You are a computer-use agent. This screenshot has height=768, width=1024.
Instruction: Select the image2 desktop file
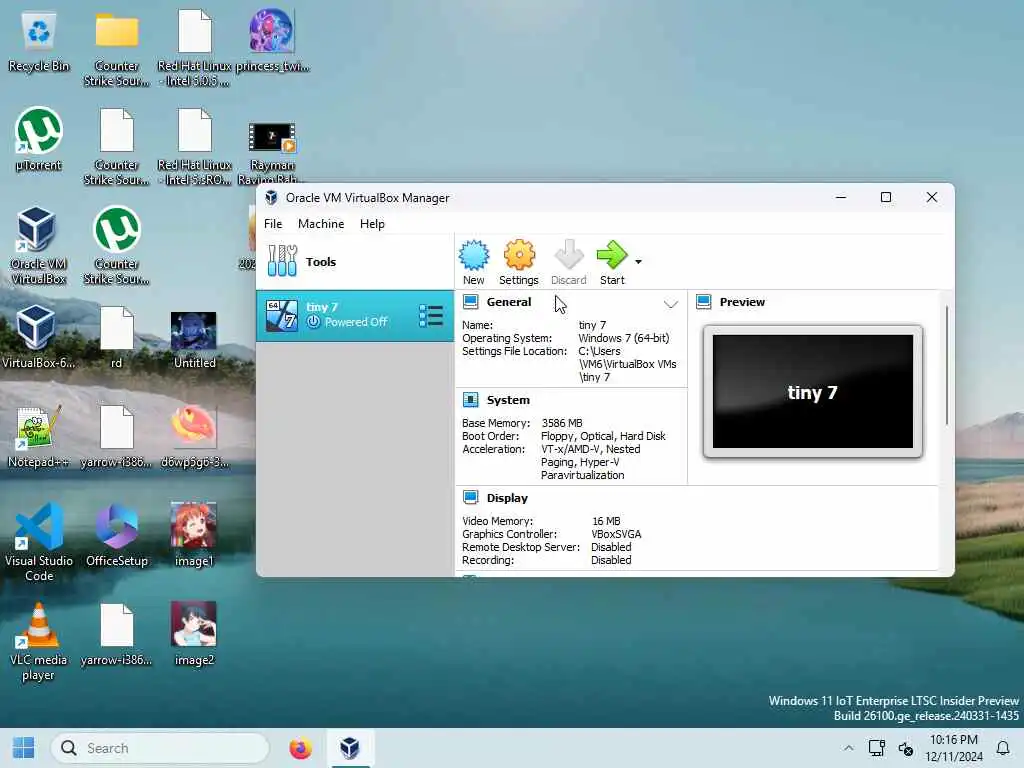[194, 635]
